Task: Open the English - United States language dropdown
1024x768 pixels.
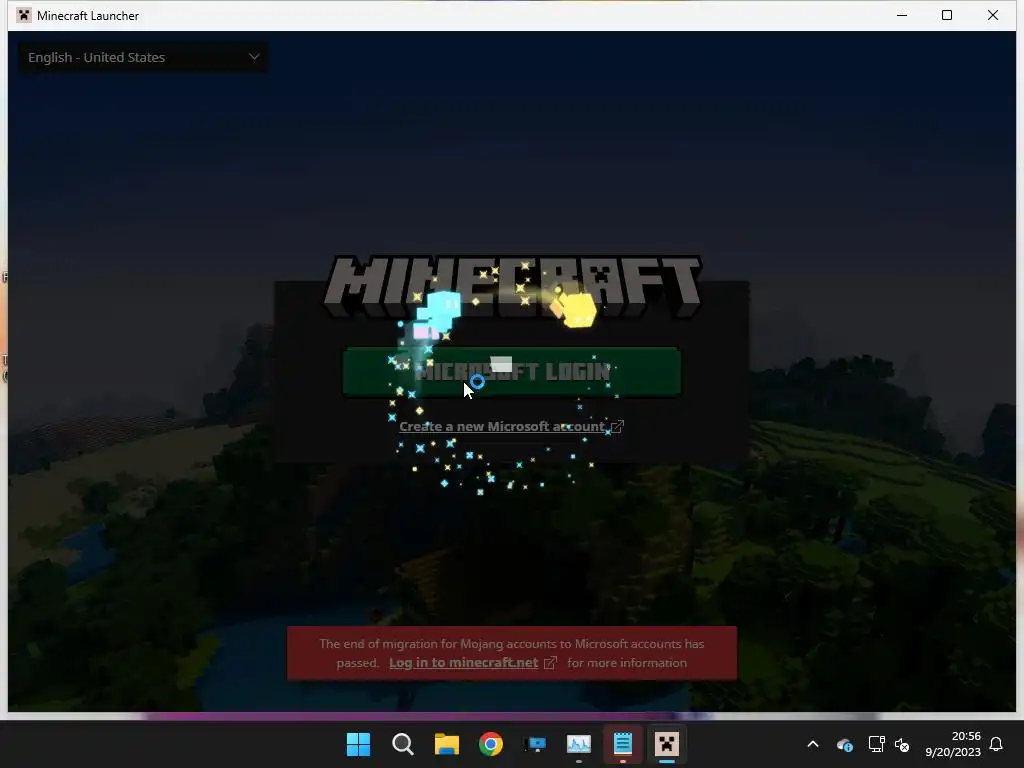Action: pyautogui.click(x=143, y=57)
